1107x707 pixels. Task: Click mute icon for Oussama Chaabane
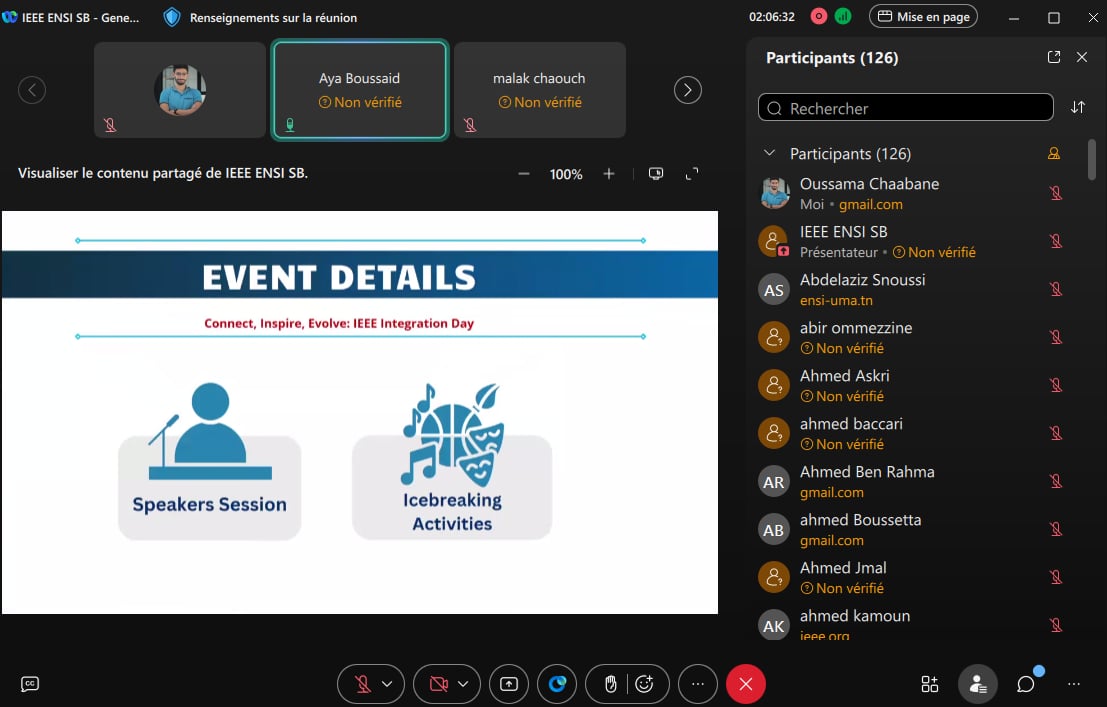pos(1056,193)
